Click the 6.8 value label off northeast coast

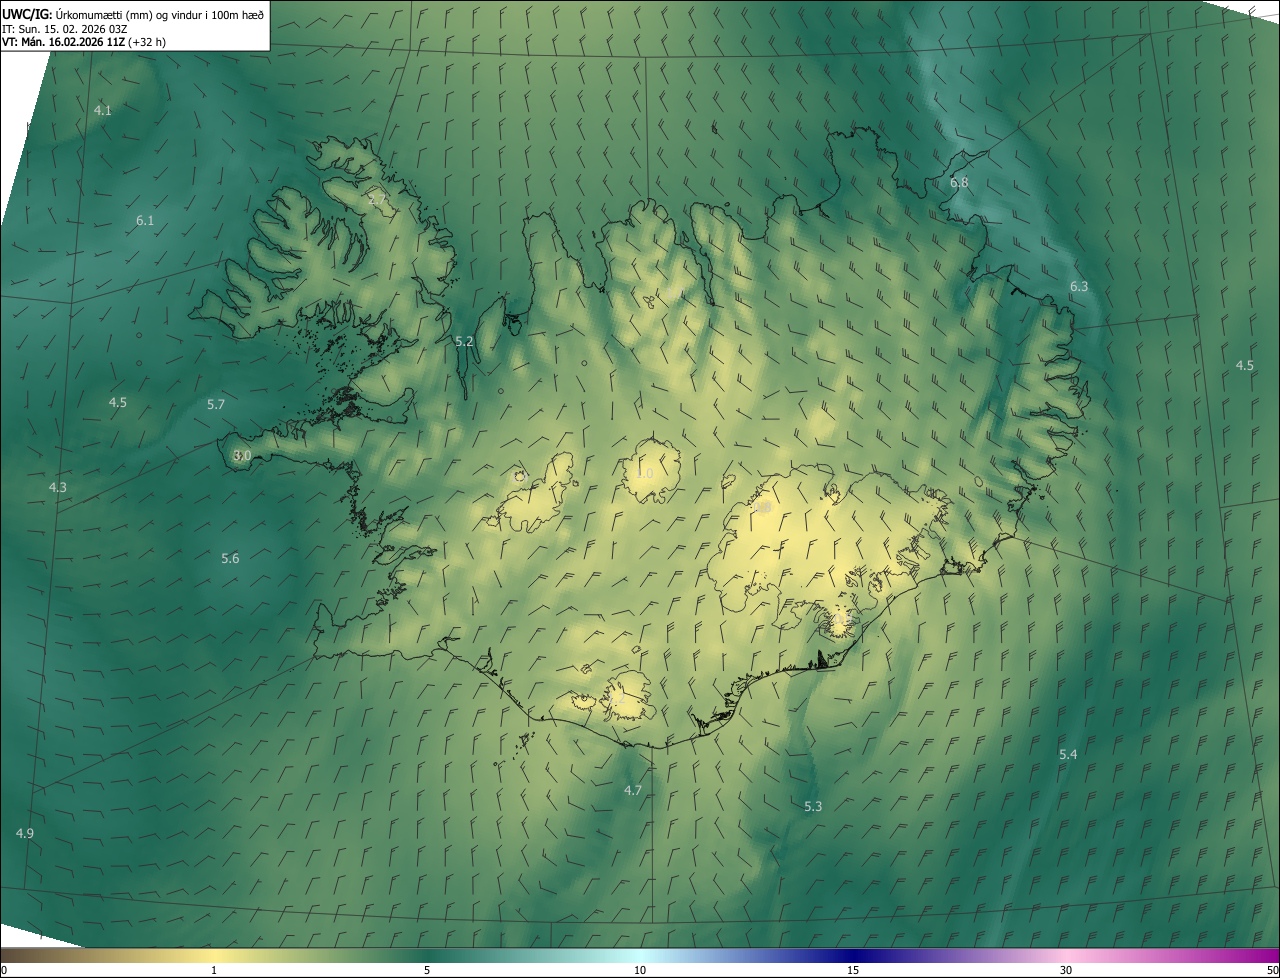click(x=959, y=183)
